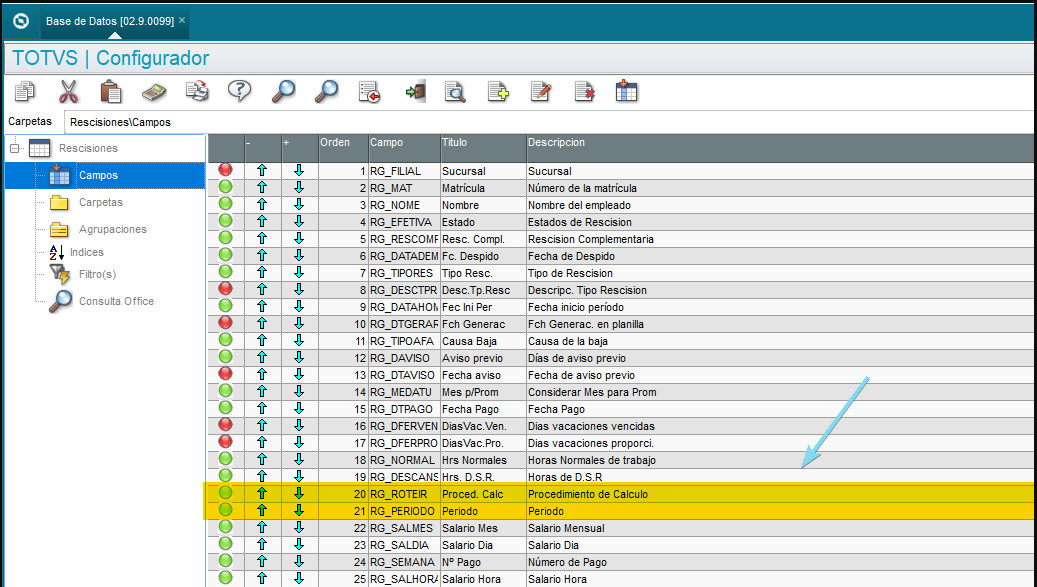This screenshot has width=1037, height=587.
Task: Click the Rescisiones\Campos path field
Action: click(x=549, y=122)
